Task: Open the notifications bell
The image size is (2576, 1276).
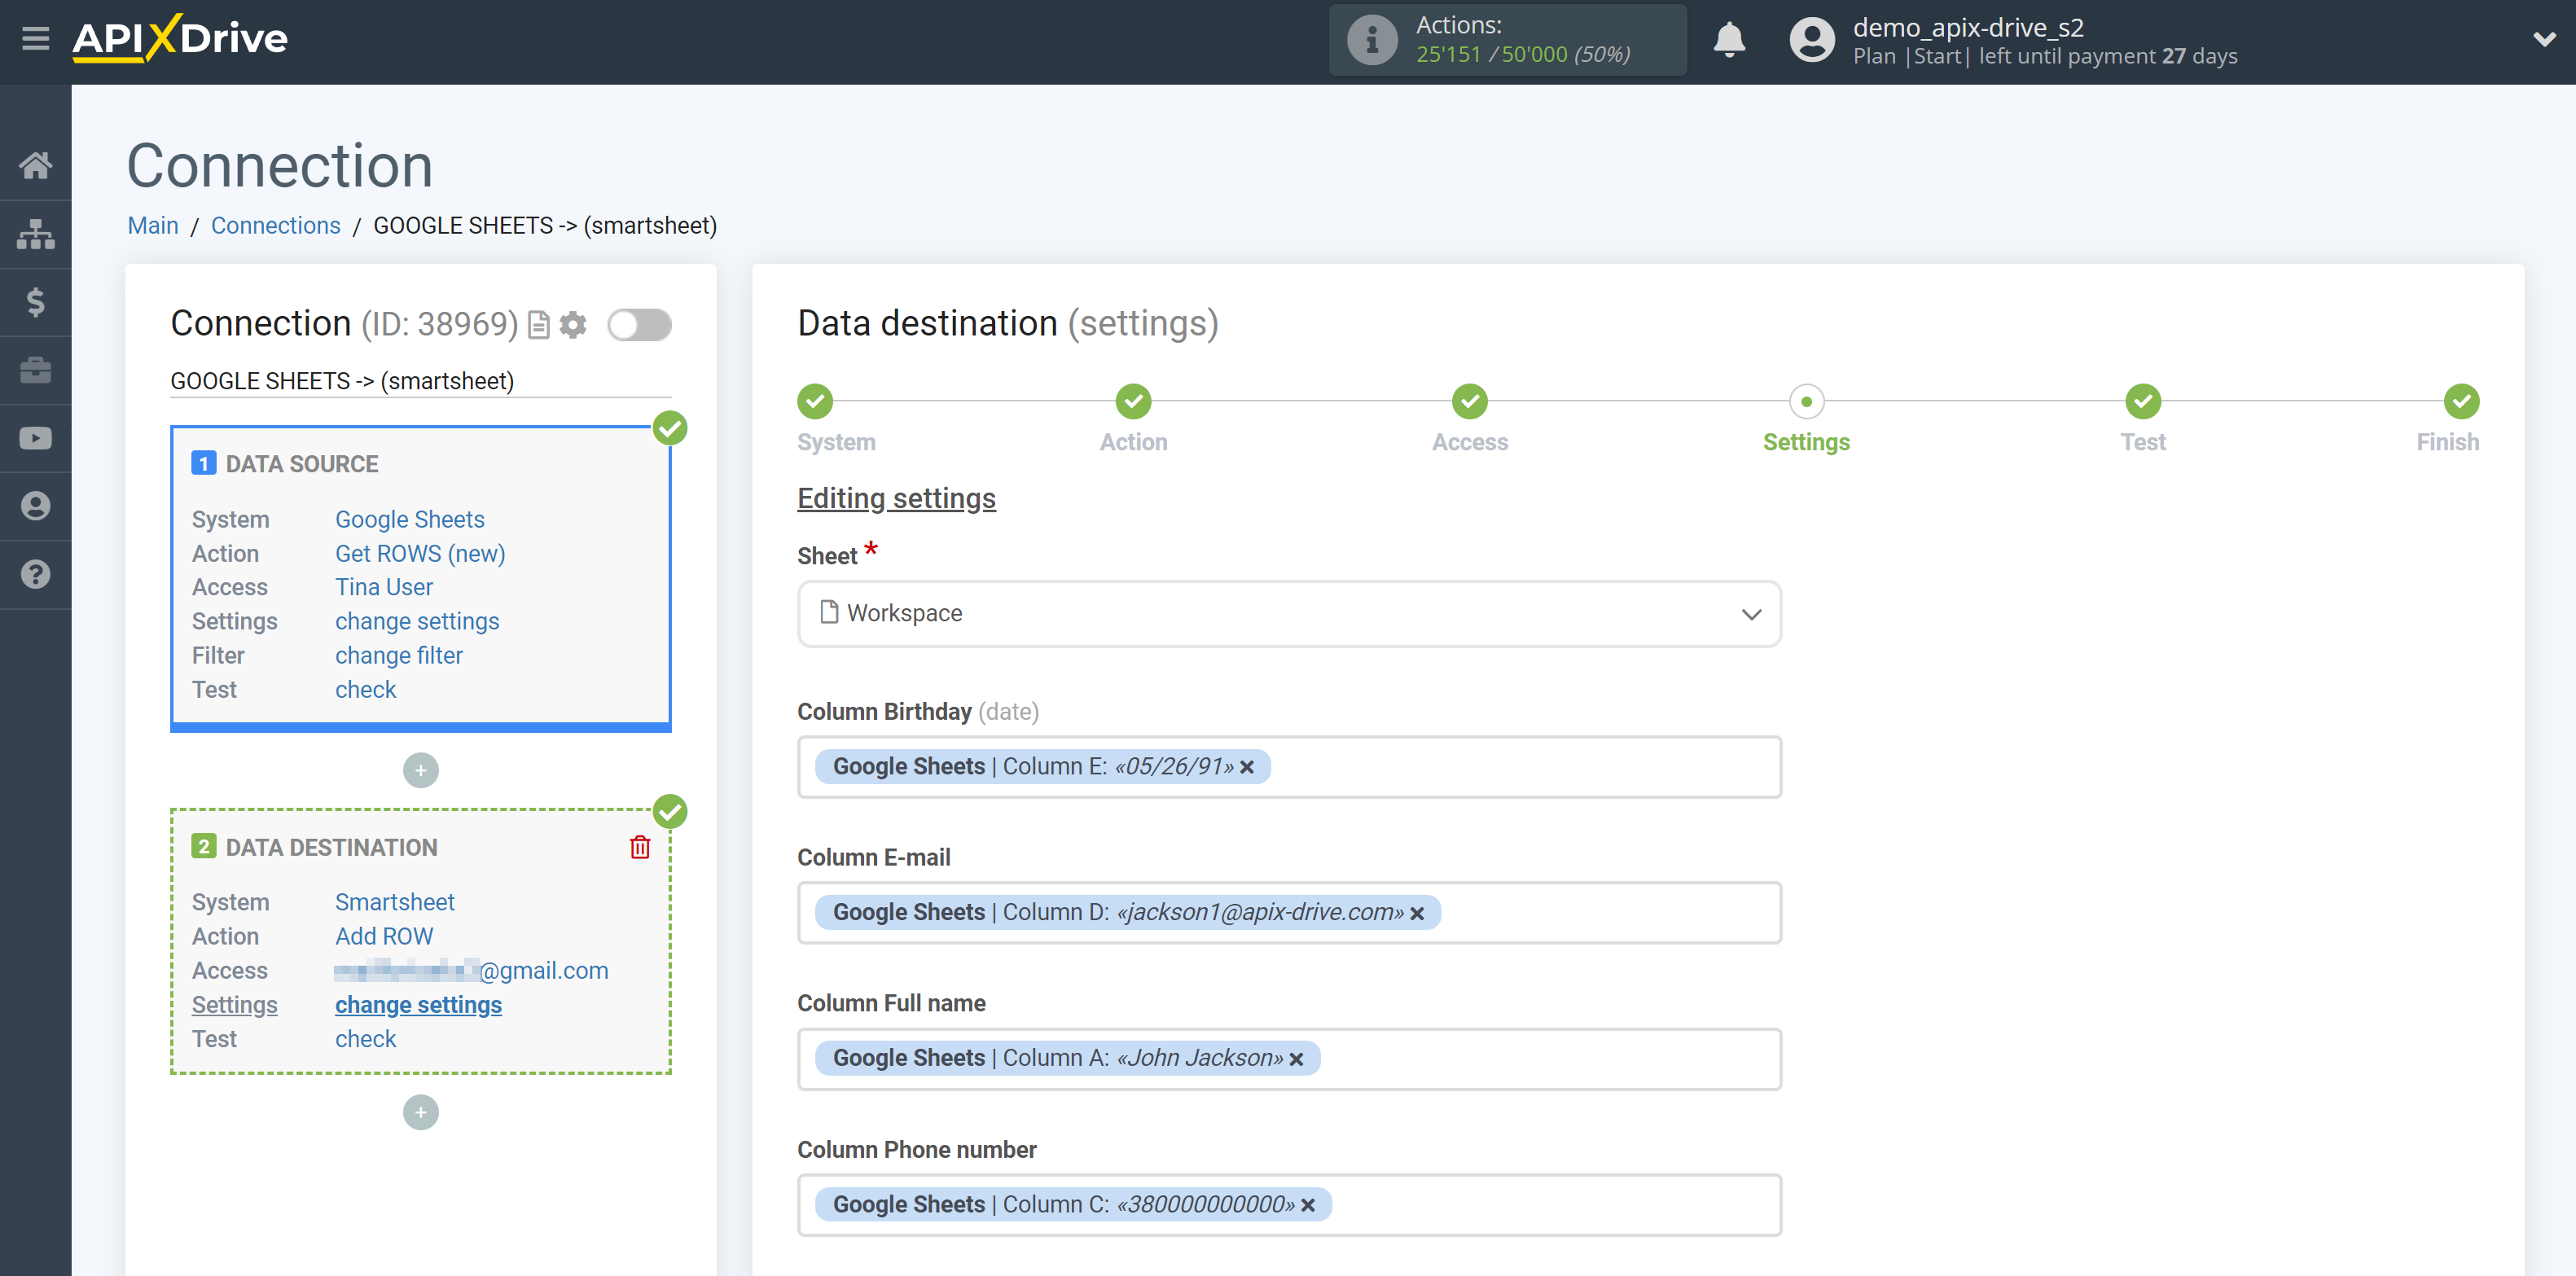Action: 1729,40
